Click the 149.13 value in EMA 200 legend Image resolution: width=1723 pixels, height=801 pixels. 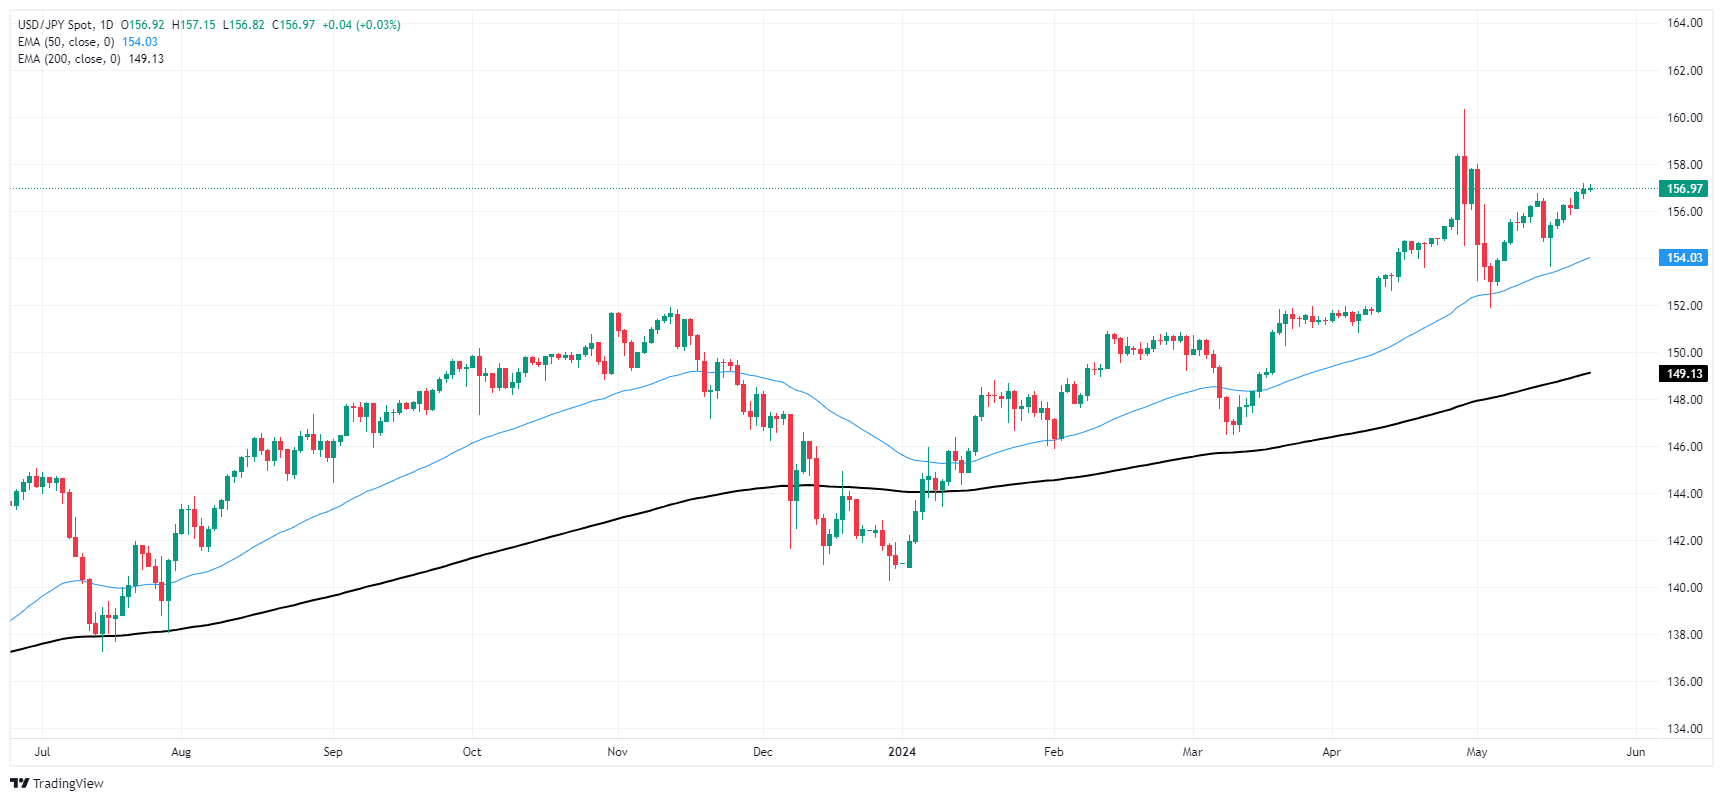pos(146,59)
